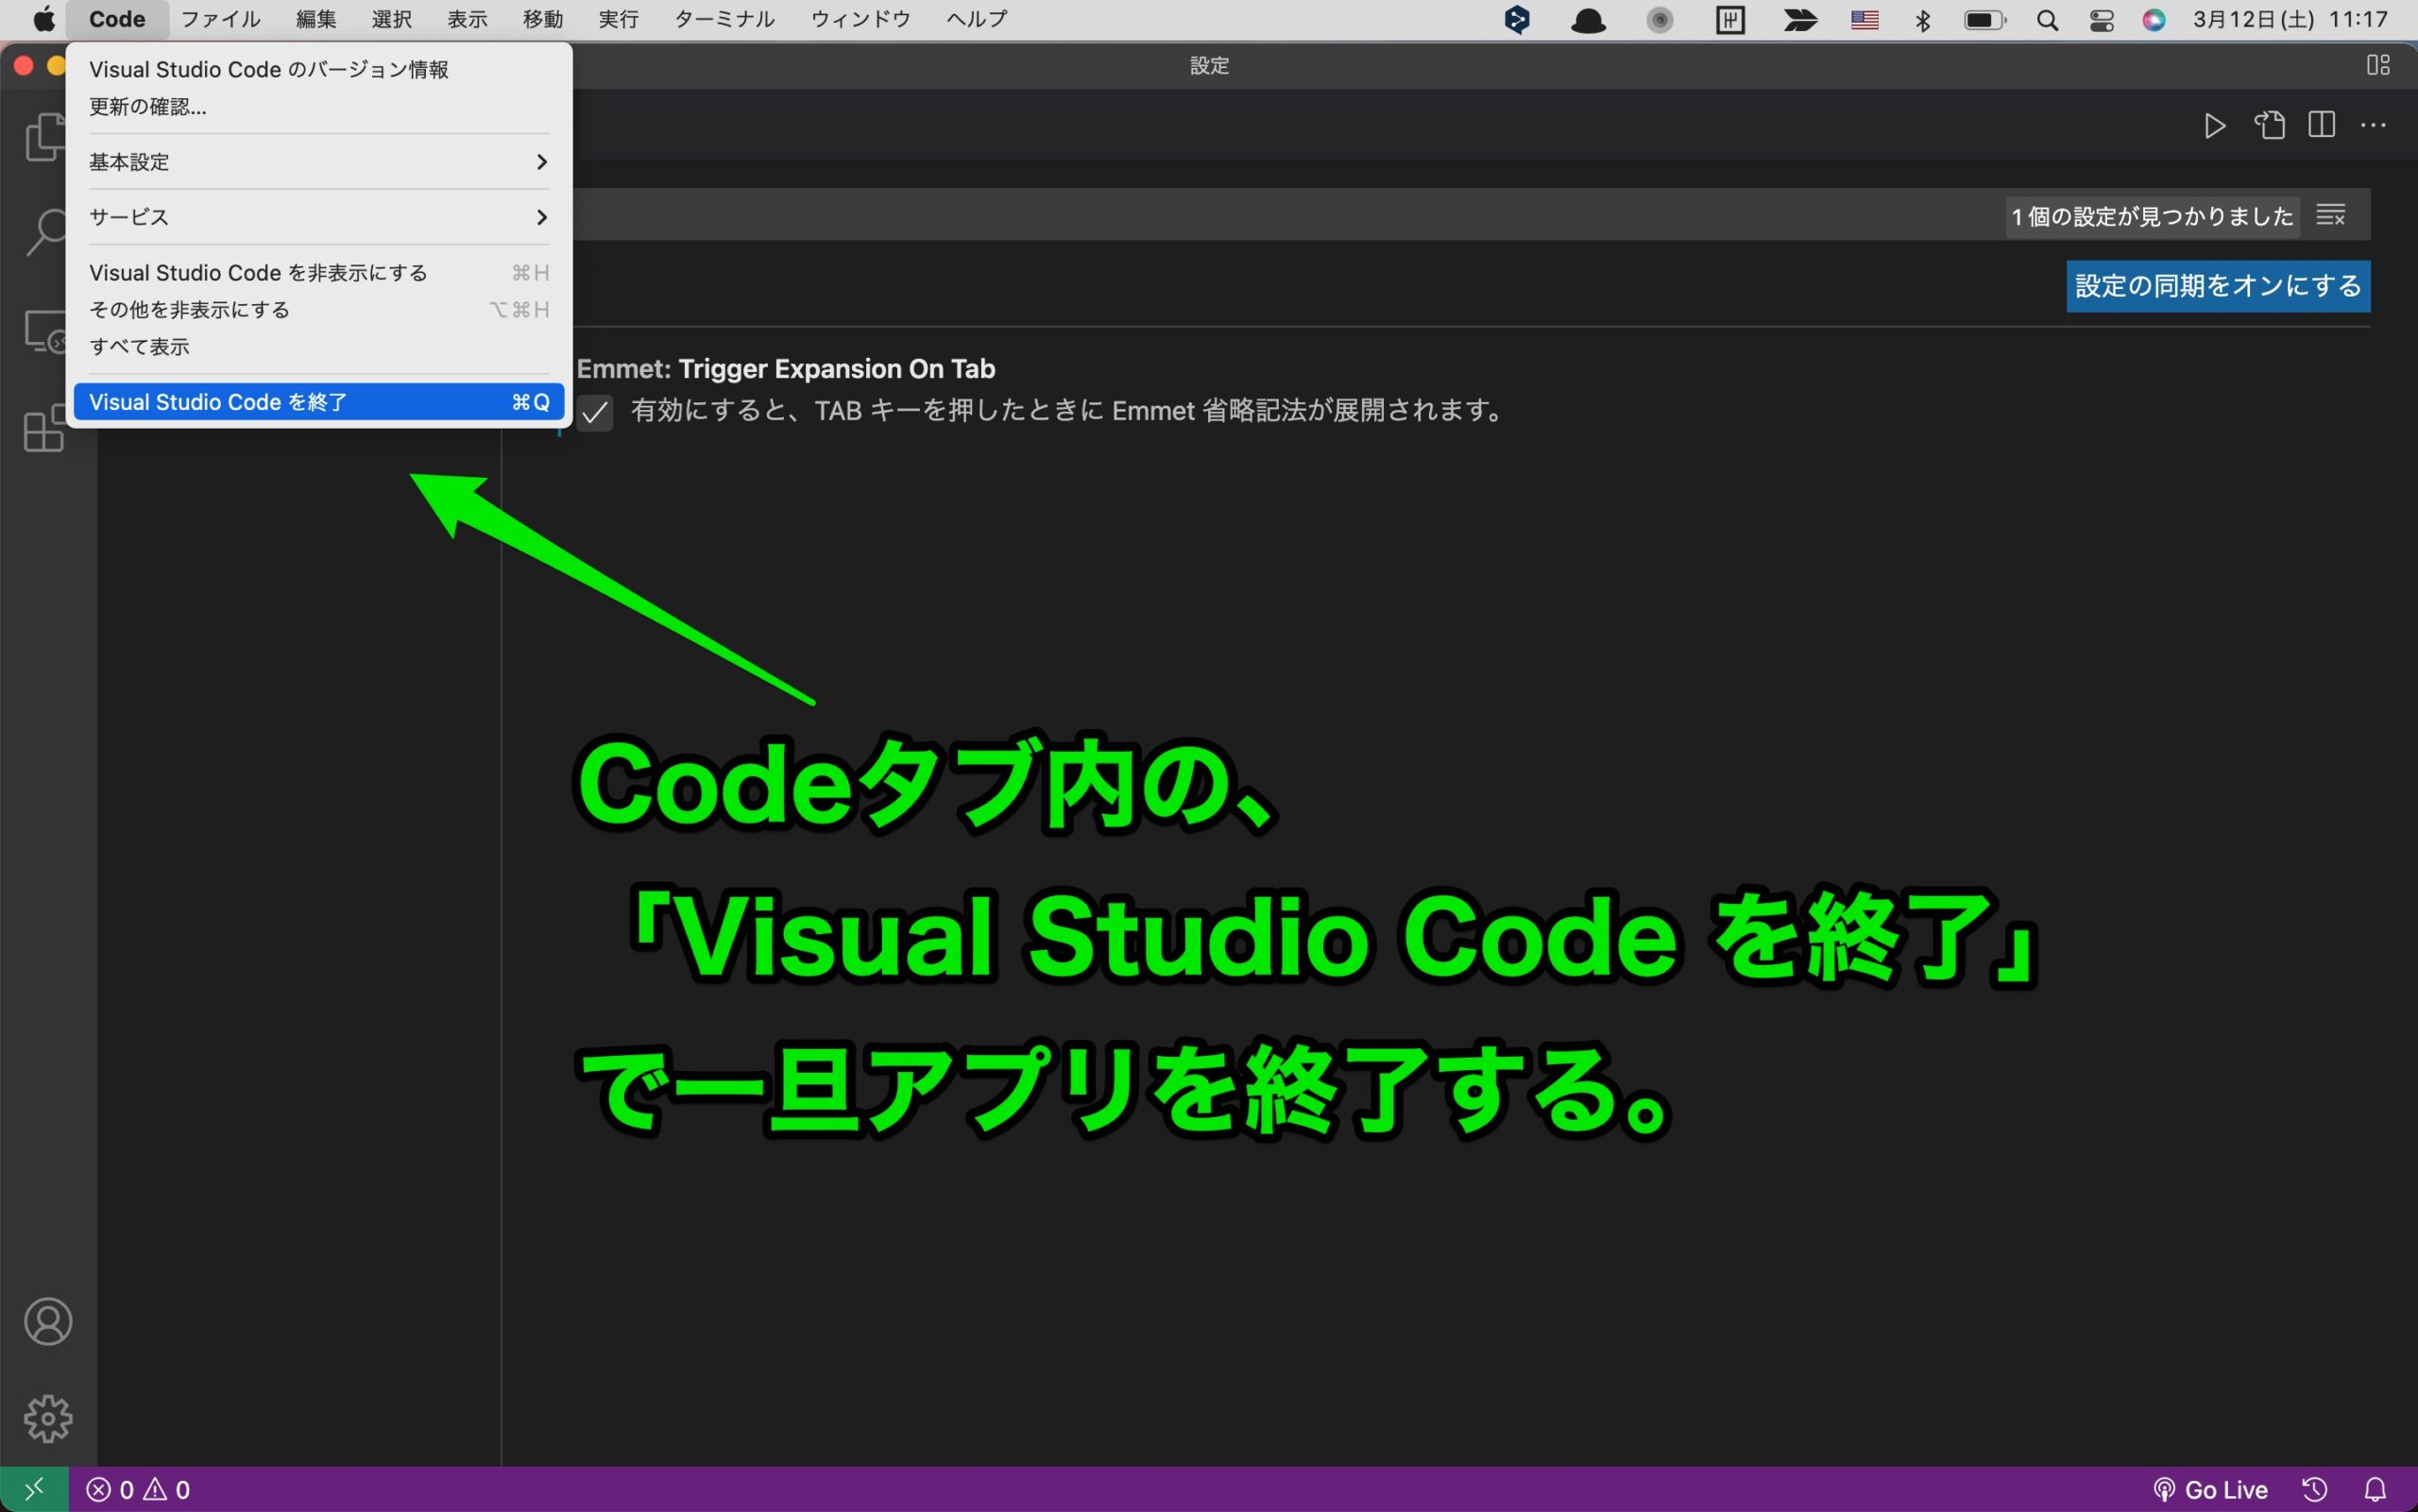Open the ファイル menu
The width and height of the screenshot is (2418, 1512).
tap(220, 19)
